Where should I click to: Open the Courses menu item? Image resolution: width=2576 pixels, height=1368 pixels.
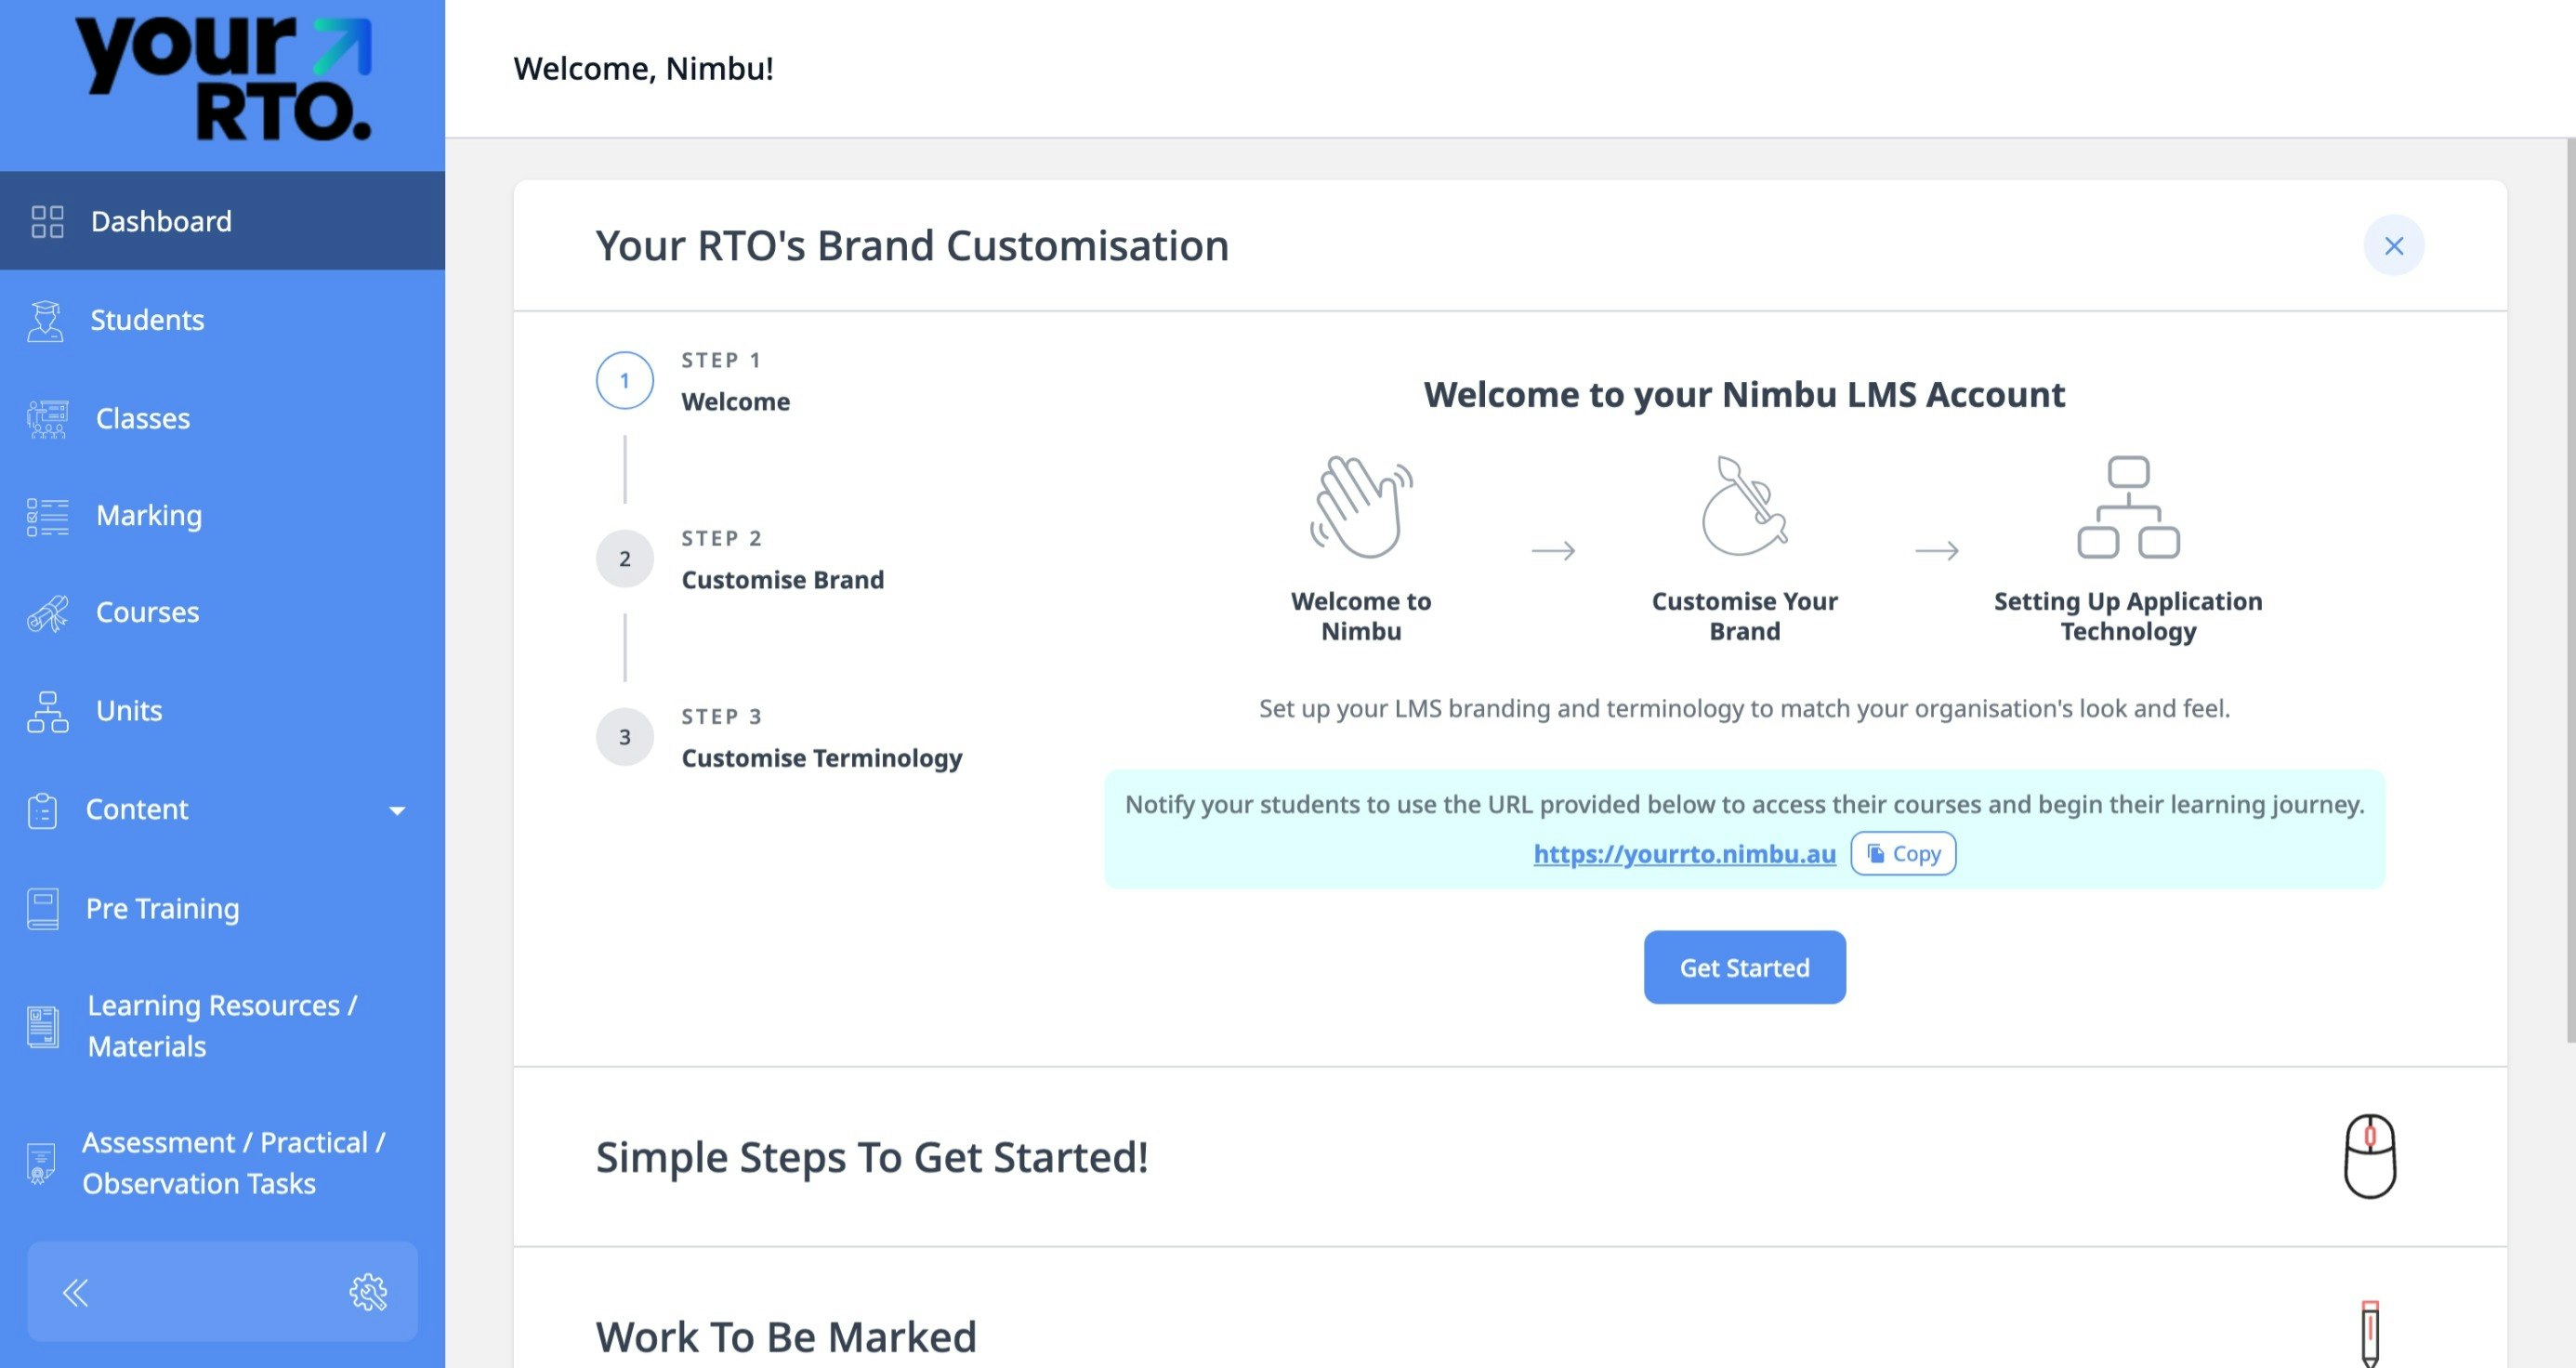222,612
